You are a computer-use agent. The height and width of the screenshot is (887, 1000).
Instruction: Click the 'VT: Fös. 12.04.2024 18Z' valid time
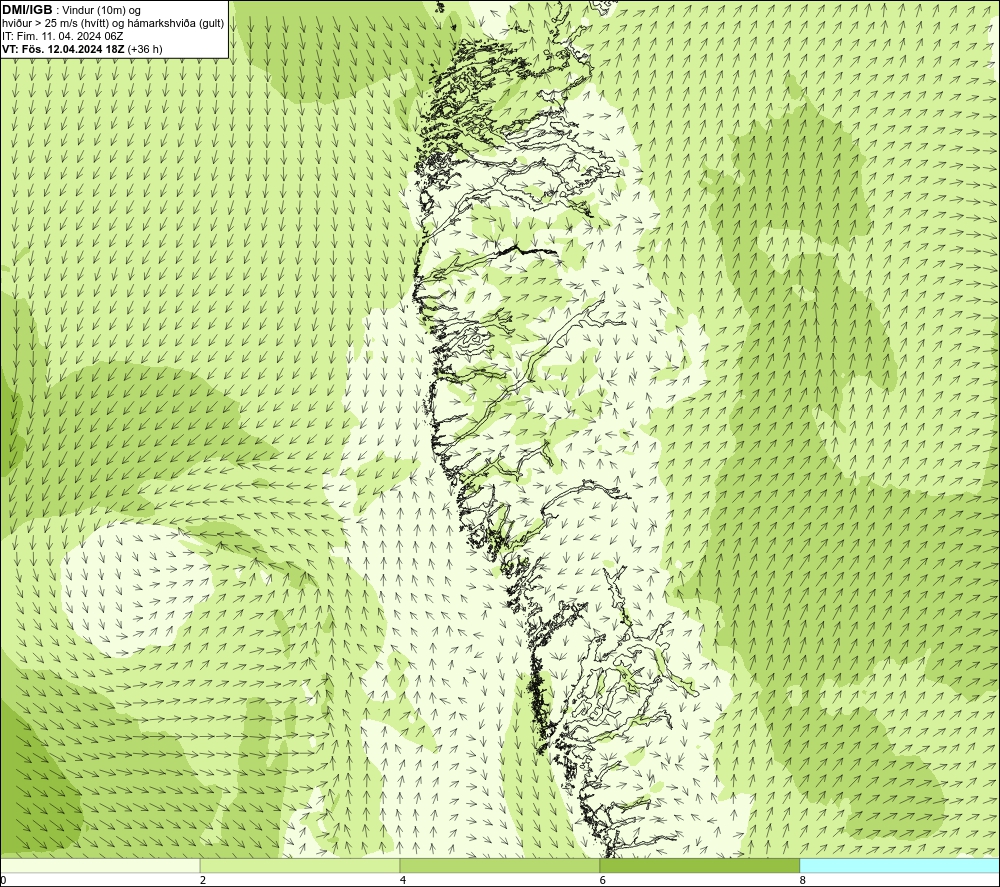click(63, 49)
